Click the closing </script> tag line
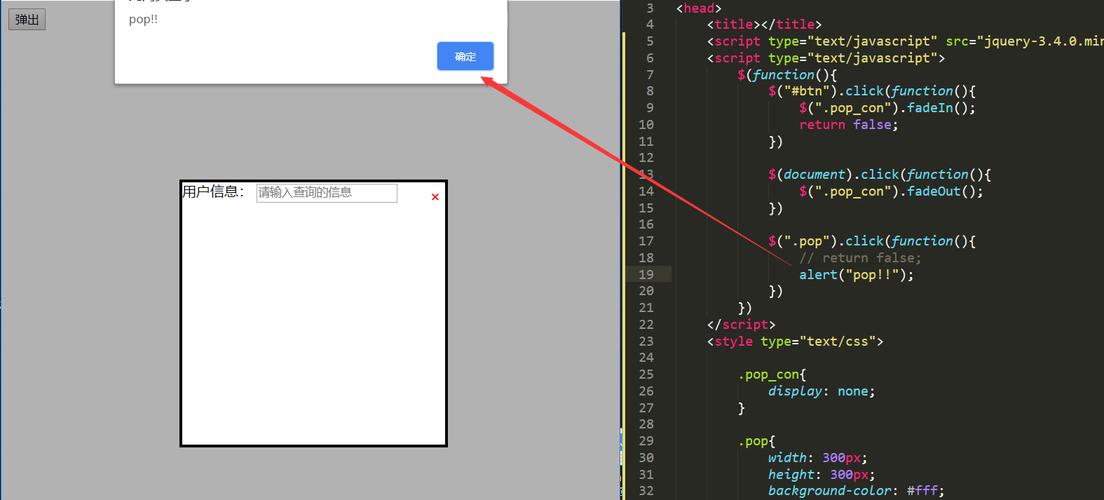Screen dimensions: 1104x500 [x=741, y=325]
